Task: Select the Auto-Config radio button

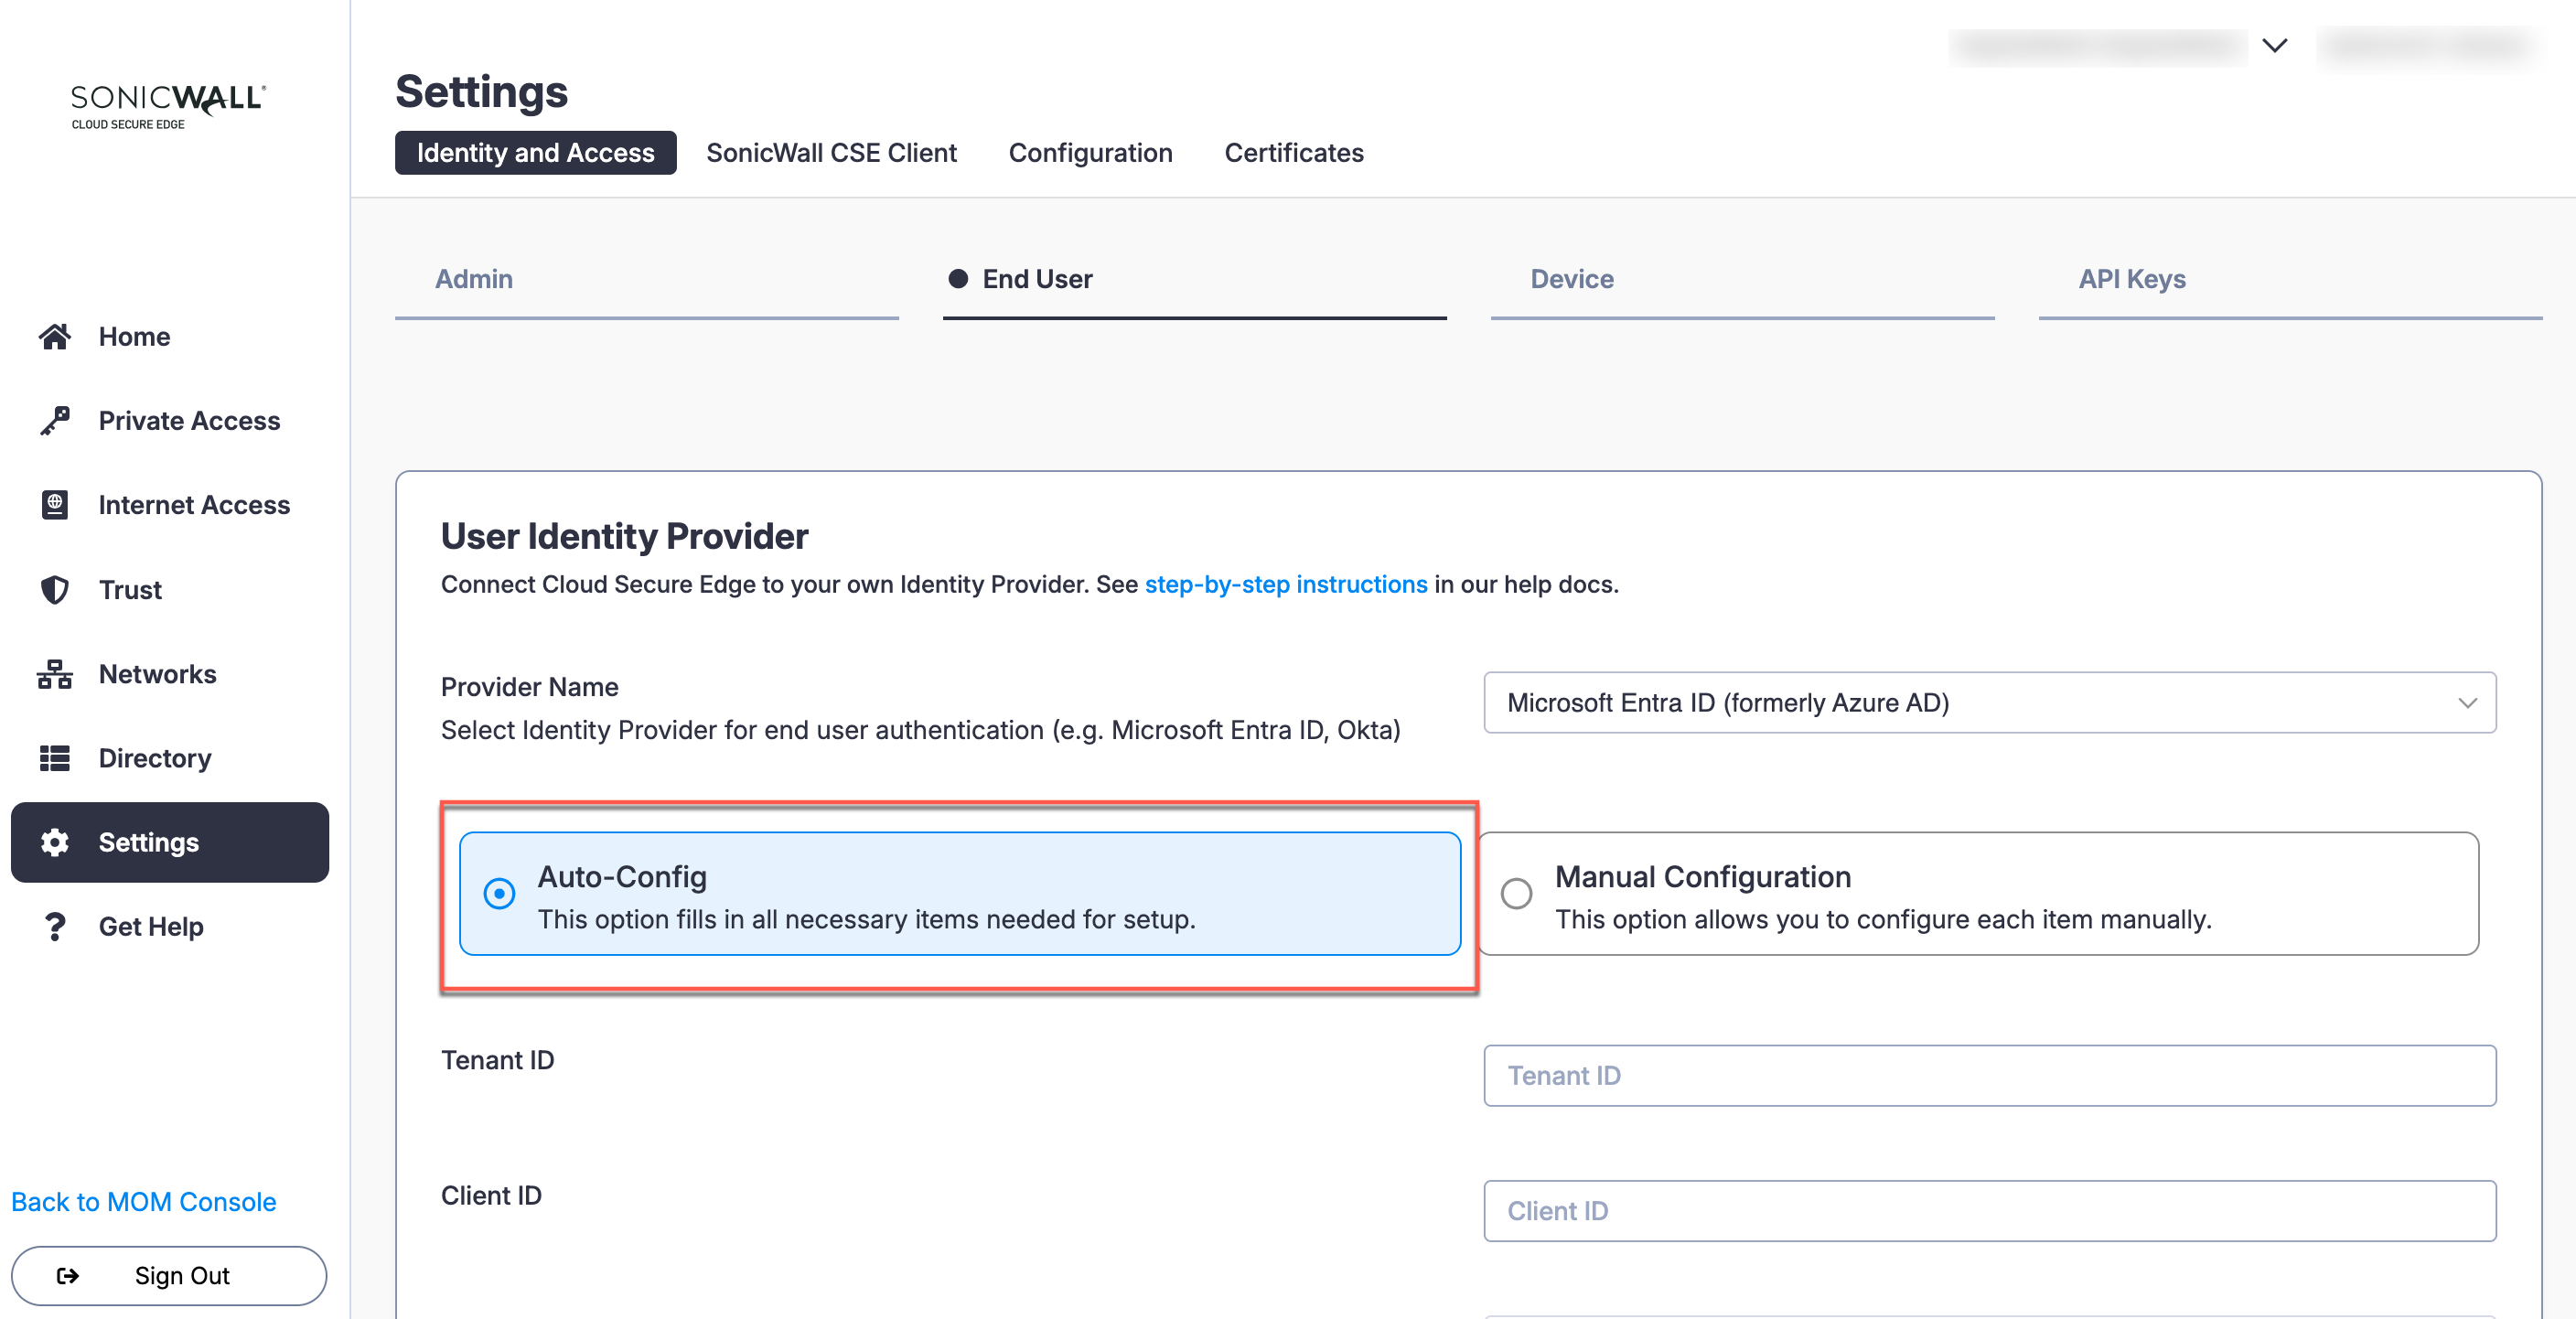Action: [499, 893]
